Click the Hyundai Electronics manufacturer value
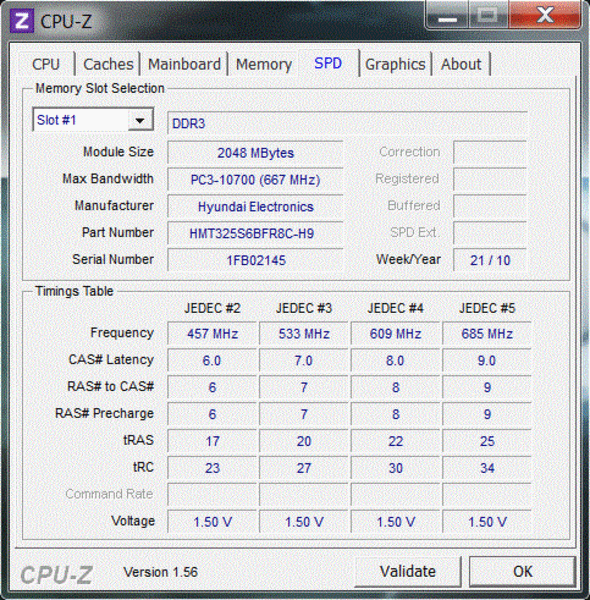Image resolution: width=590 pixels, height=600 pixels. pos(255,207)
